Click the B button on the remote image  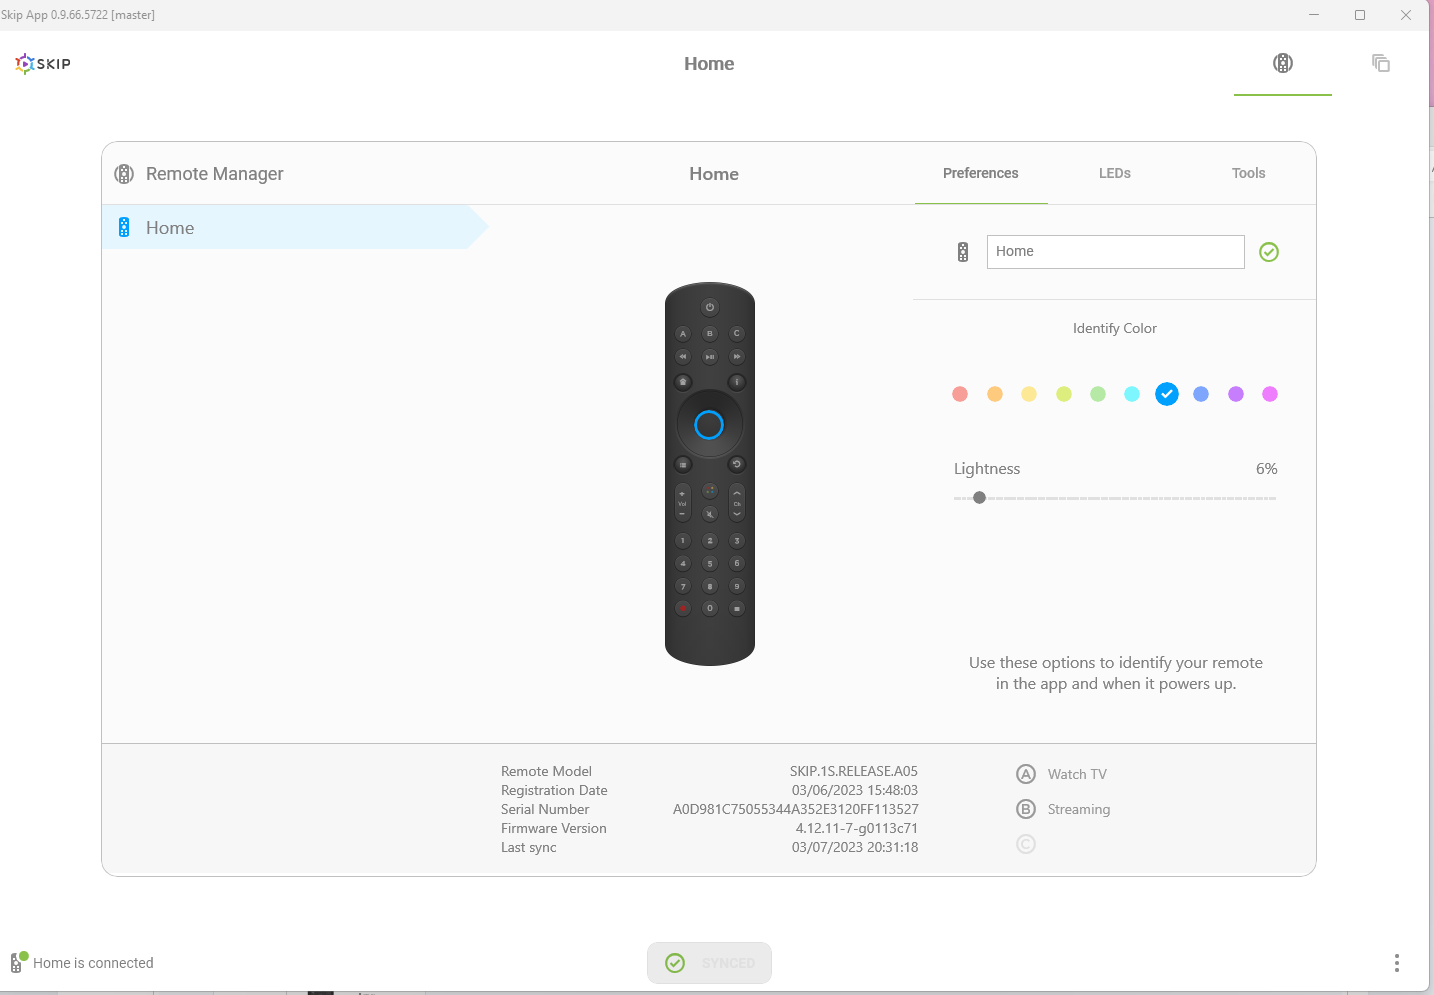pyautogui.click(x=710, y=334)
